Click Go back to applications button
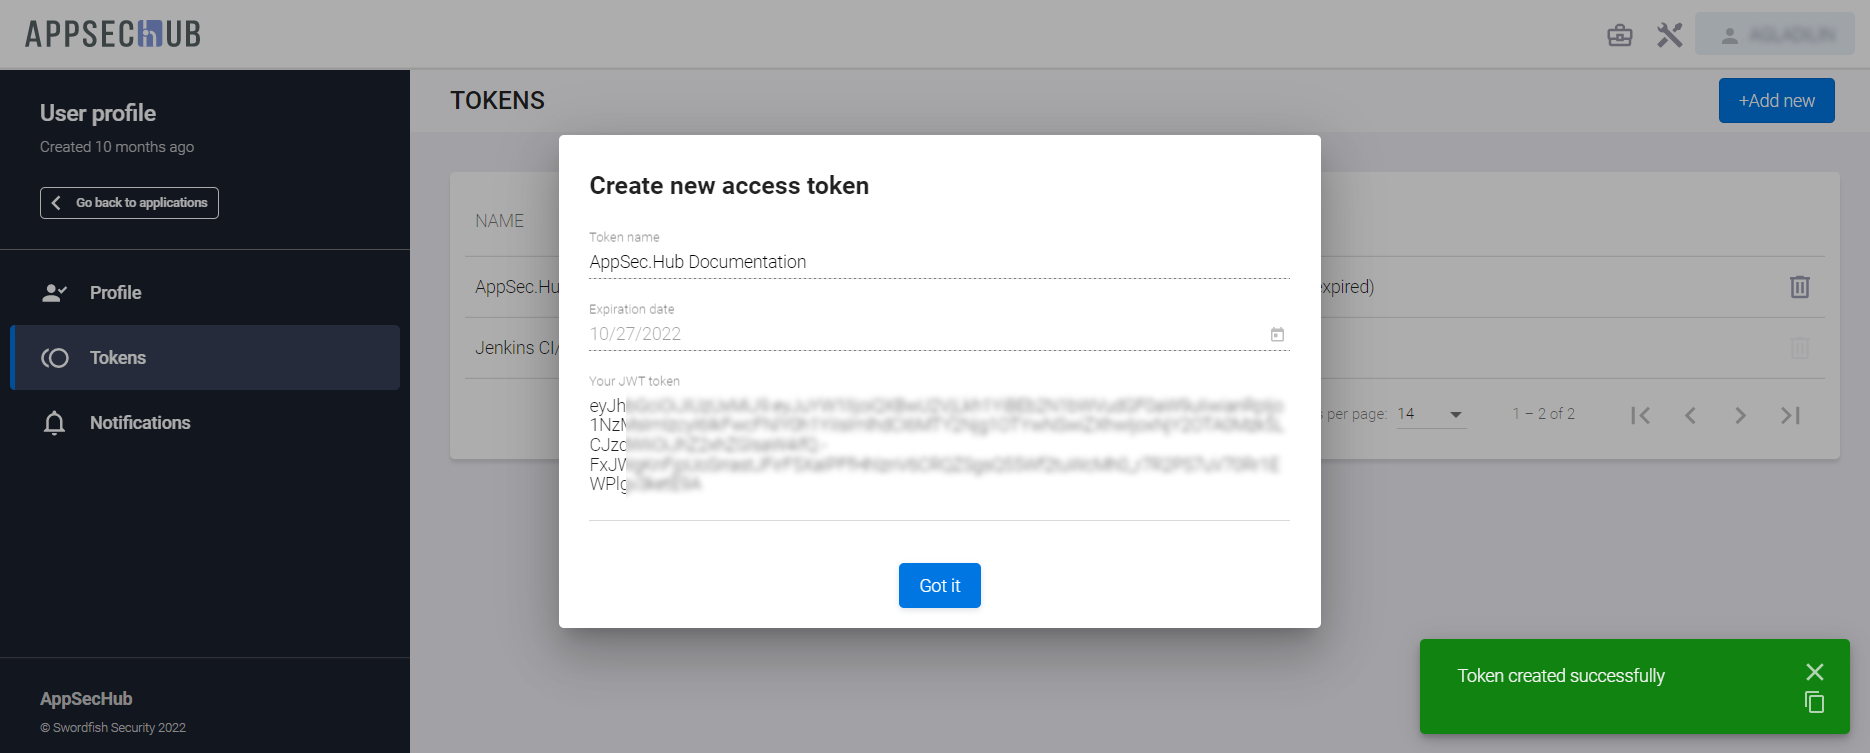This screenshot has width=1870, height=753. [129, 203]
